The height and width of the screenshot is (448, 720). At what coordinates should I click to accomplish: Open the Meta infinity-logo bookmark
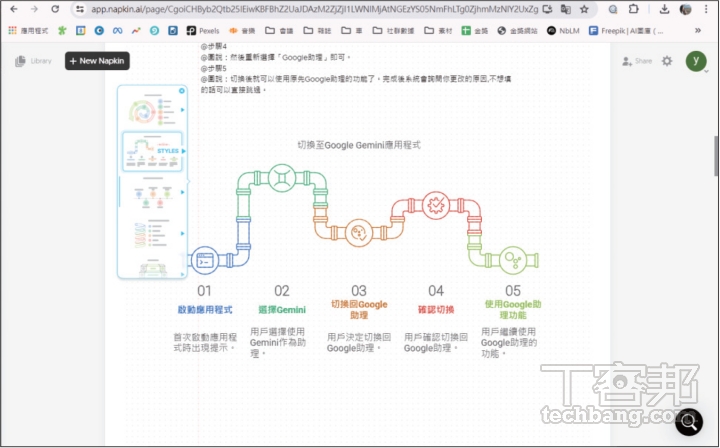(x=118, y=31)
